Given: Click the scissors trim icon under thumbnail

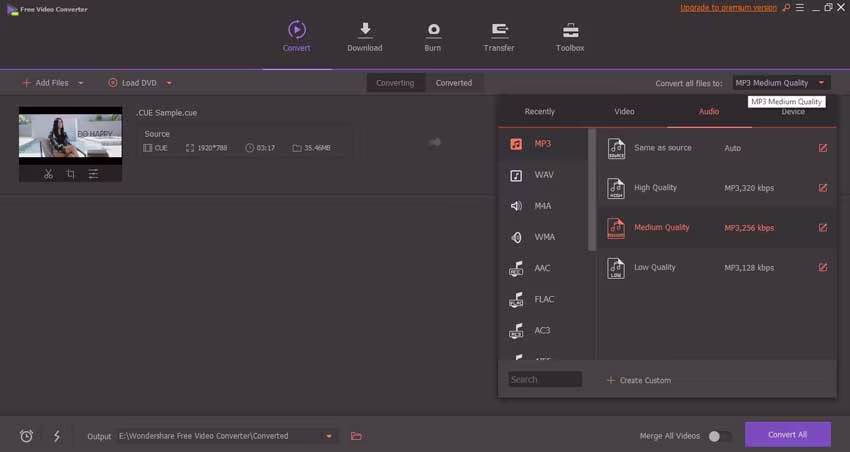Looking at the screenshot, I should click(x=49, y=174).
